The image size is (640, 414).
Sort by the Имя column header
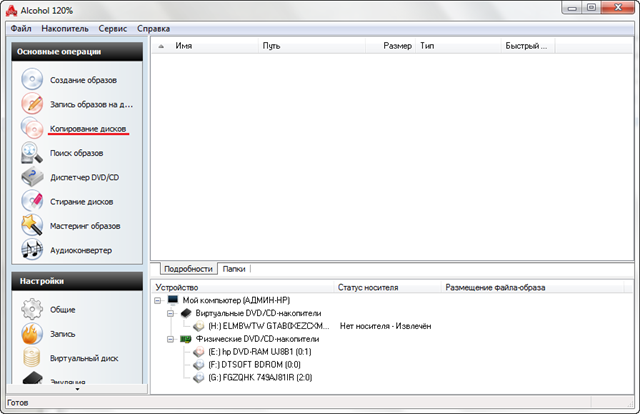point(215,46)
